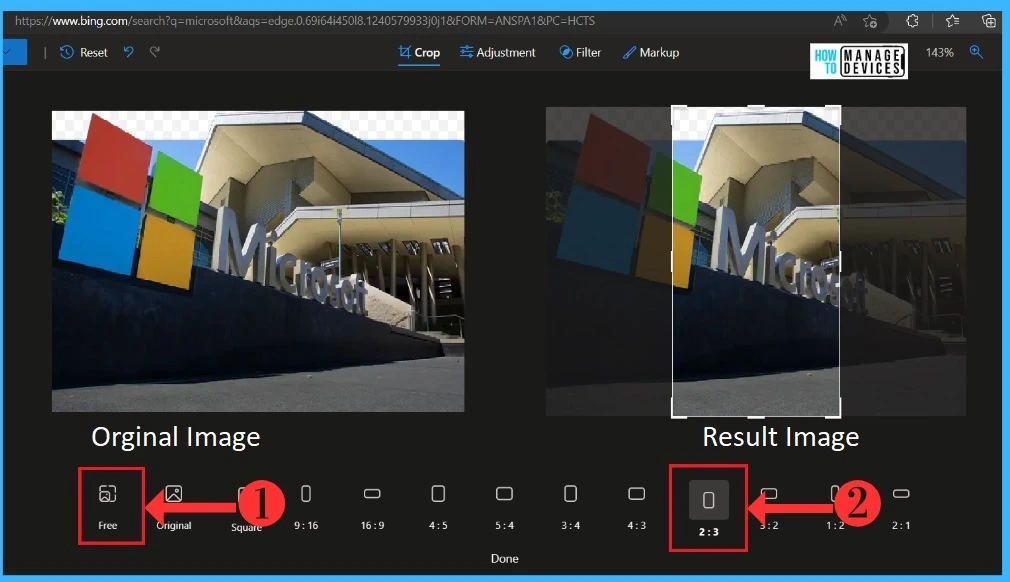The height and width of the screenshot is (582, 1010).
Task: Select the 16:9 crop ratio
Action: [372, 507]
